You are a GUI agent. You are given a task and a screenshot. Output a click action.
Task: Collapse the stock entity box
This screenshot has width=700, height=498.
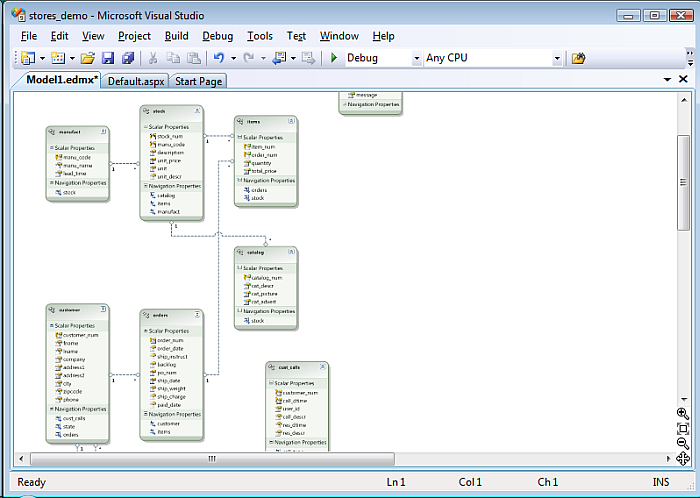(x=197, y=111)
